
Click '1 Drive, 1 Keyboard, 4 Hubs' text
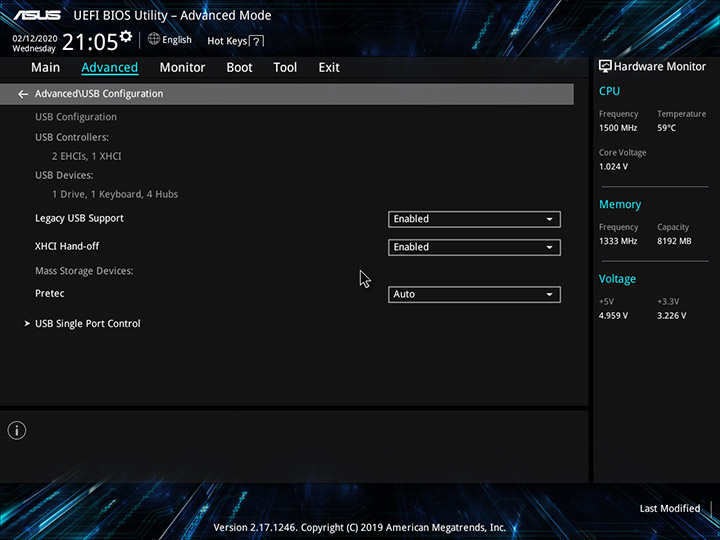click(x=115, y=194)
